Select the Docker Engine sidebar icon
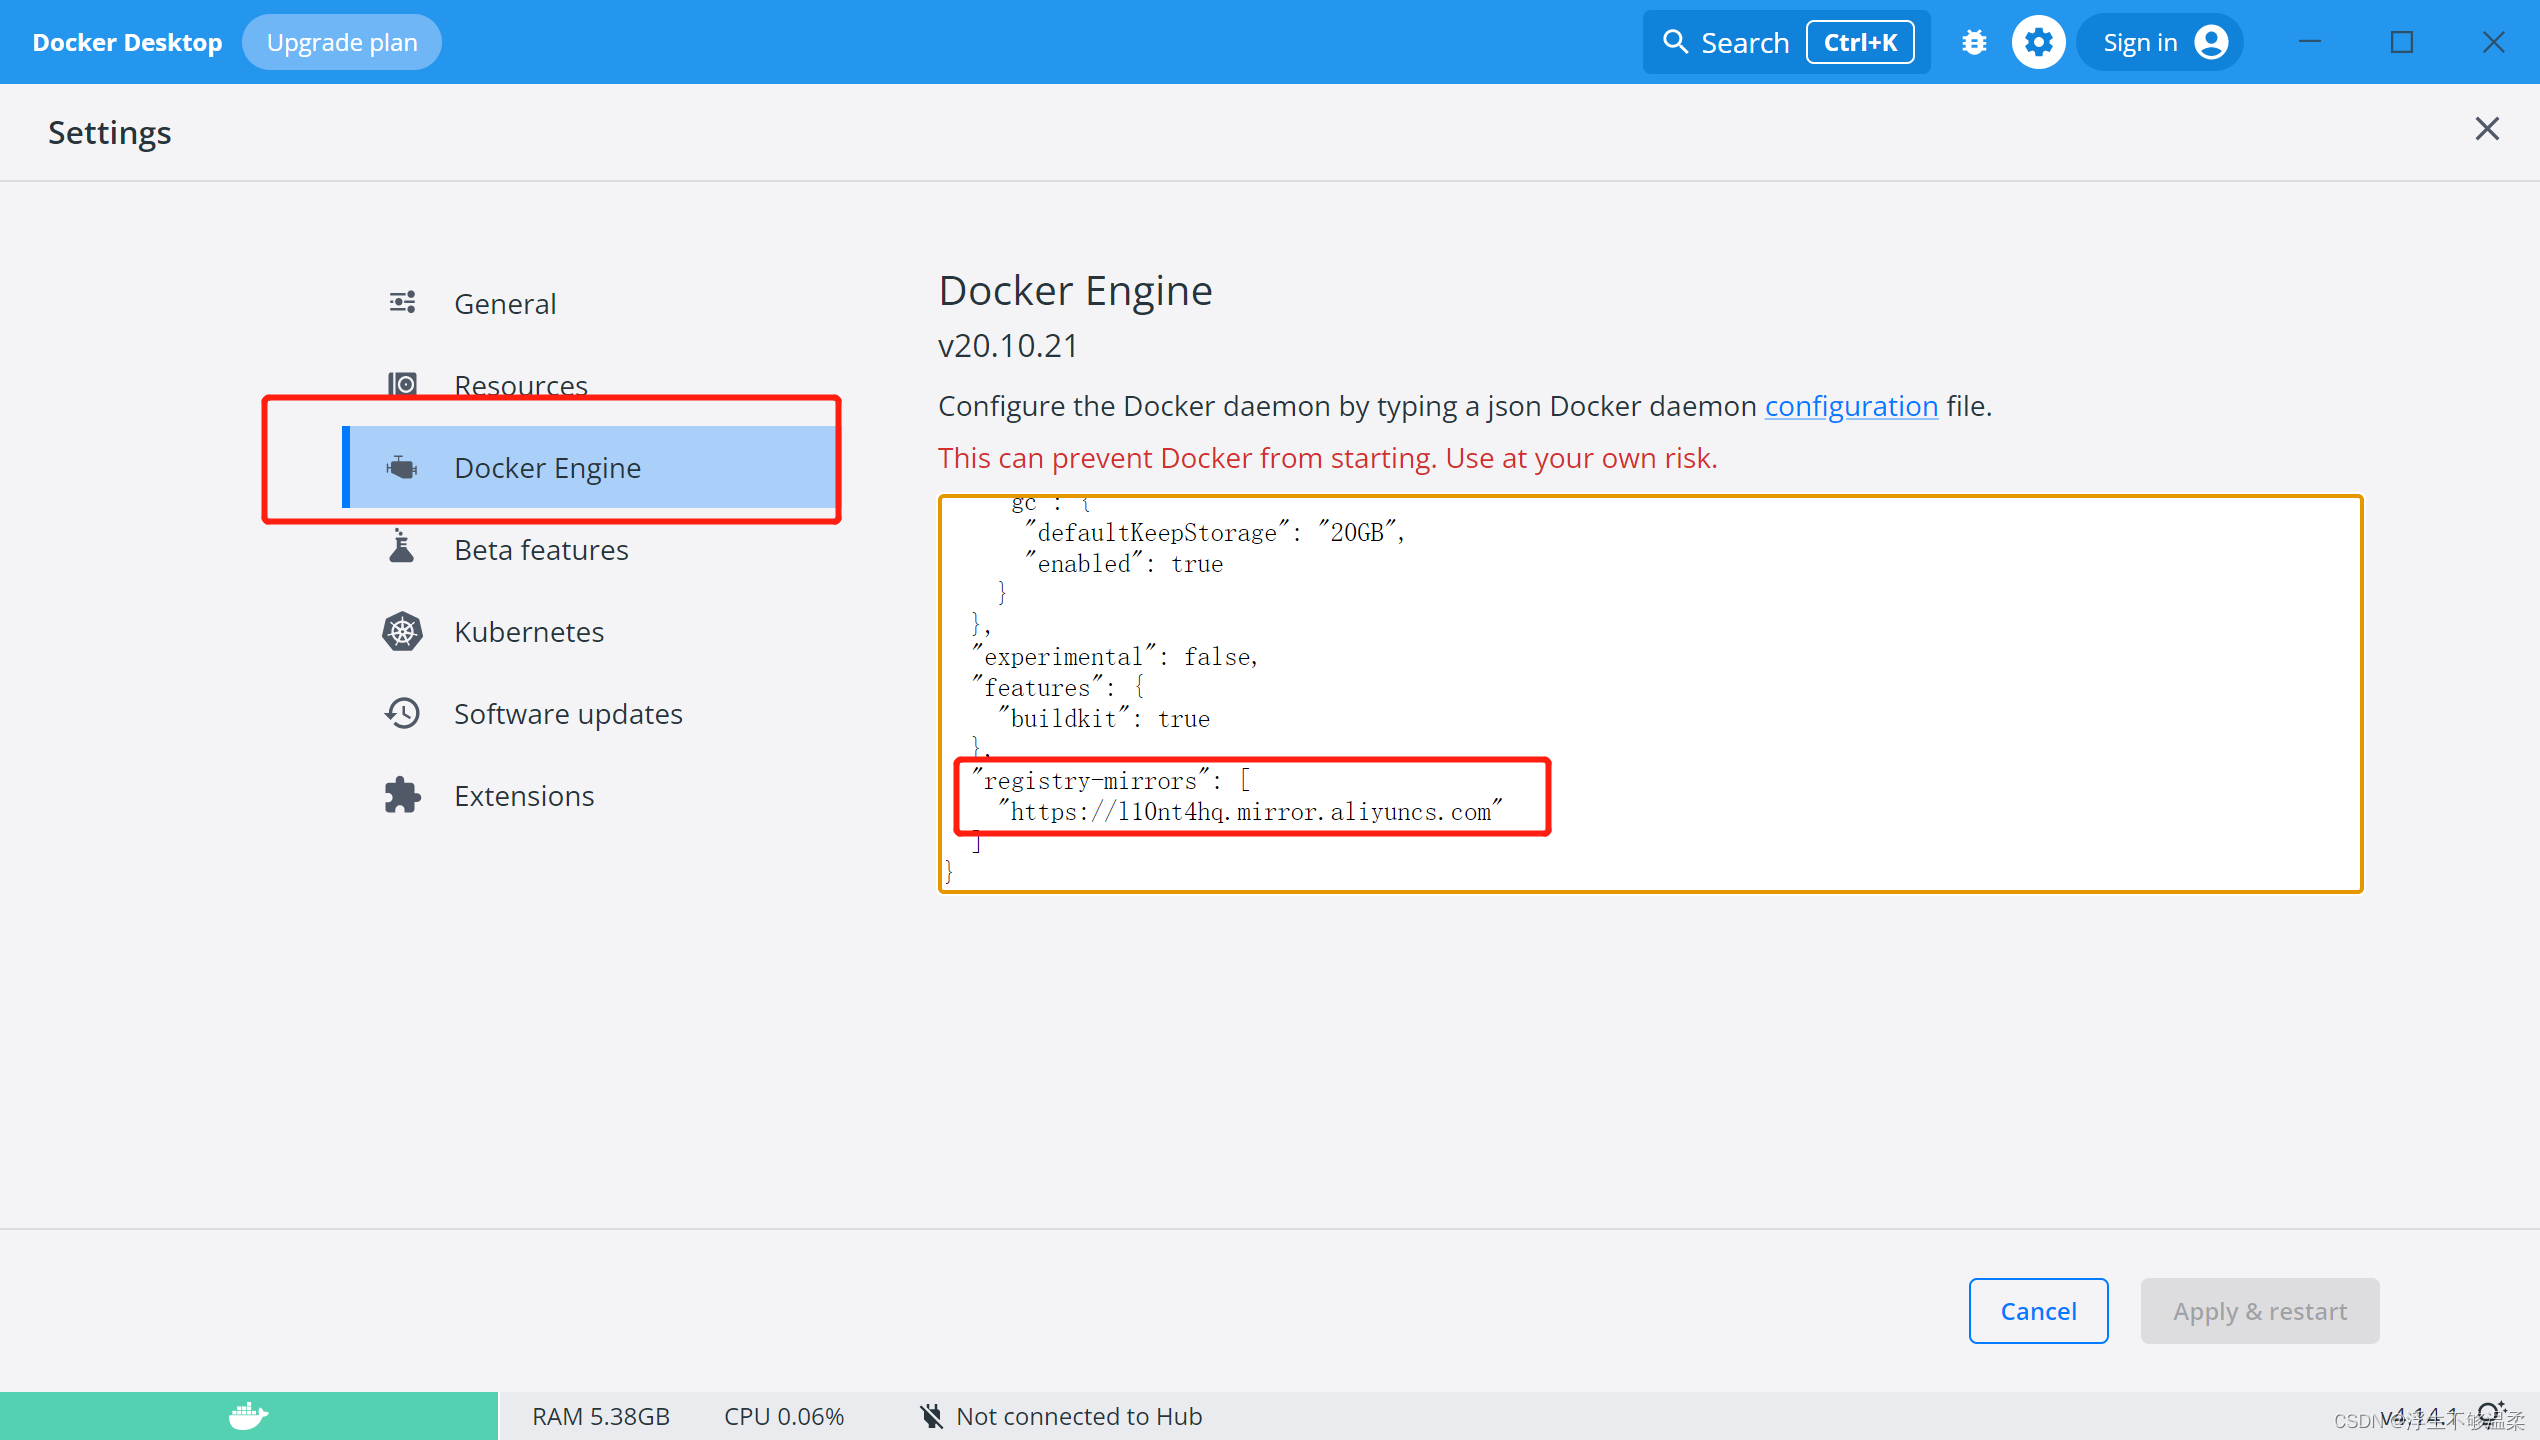Viewport: 2540px width, 1440px height. (401, 467)
